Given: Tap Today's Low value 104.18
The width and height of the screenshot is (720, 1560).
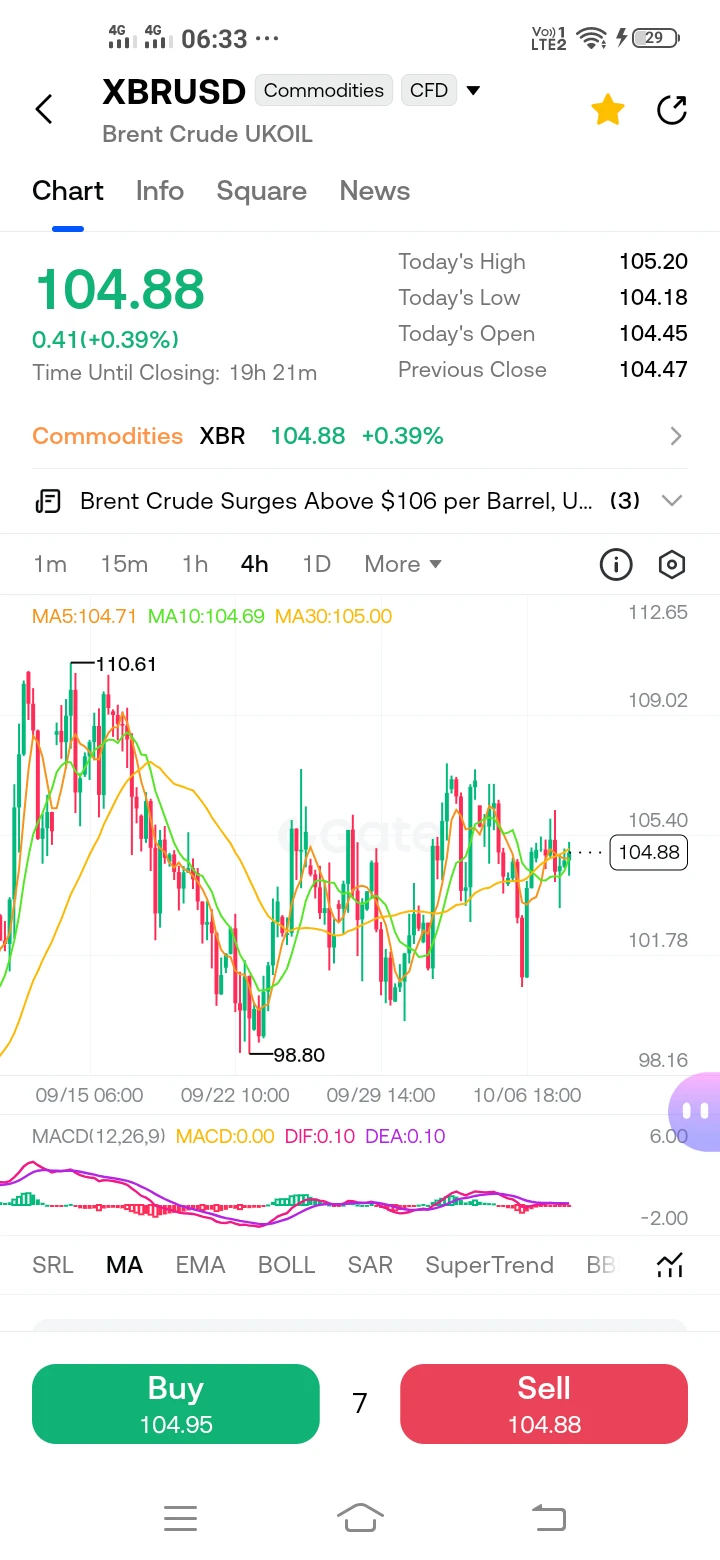Looking at the screenshot, I should point(653,298).
